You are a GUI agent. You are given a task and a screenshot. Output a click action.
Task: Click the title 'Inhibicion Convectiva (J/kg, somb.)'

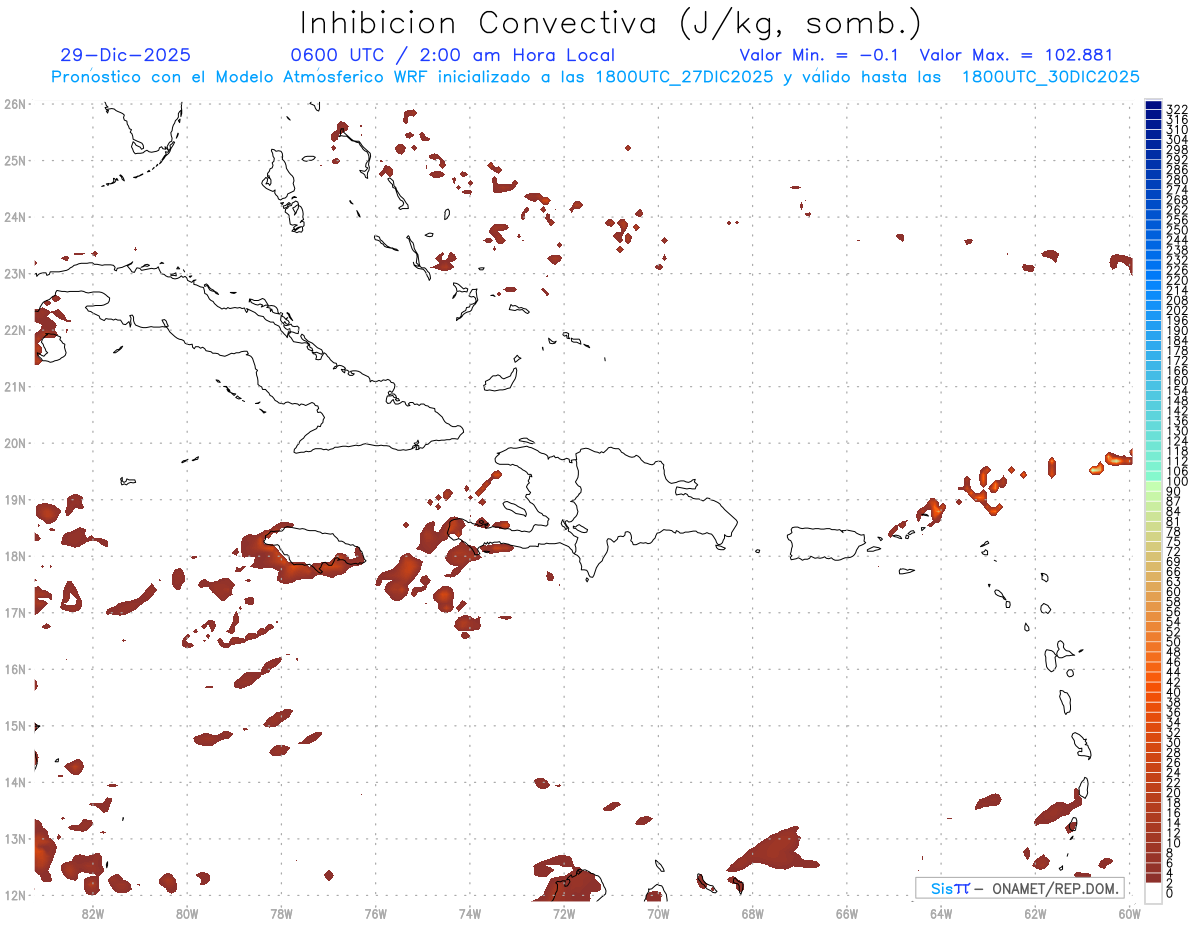(610, 24)
